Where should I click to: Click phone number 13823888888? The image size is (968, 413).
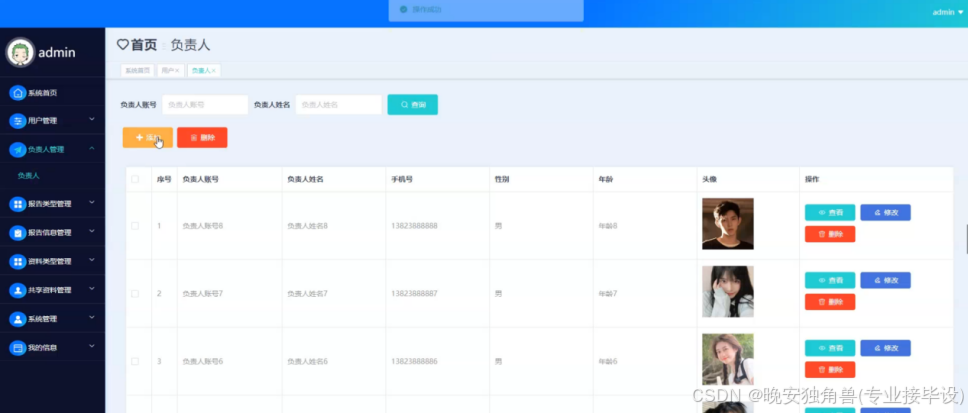click(414, 226)
